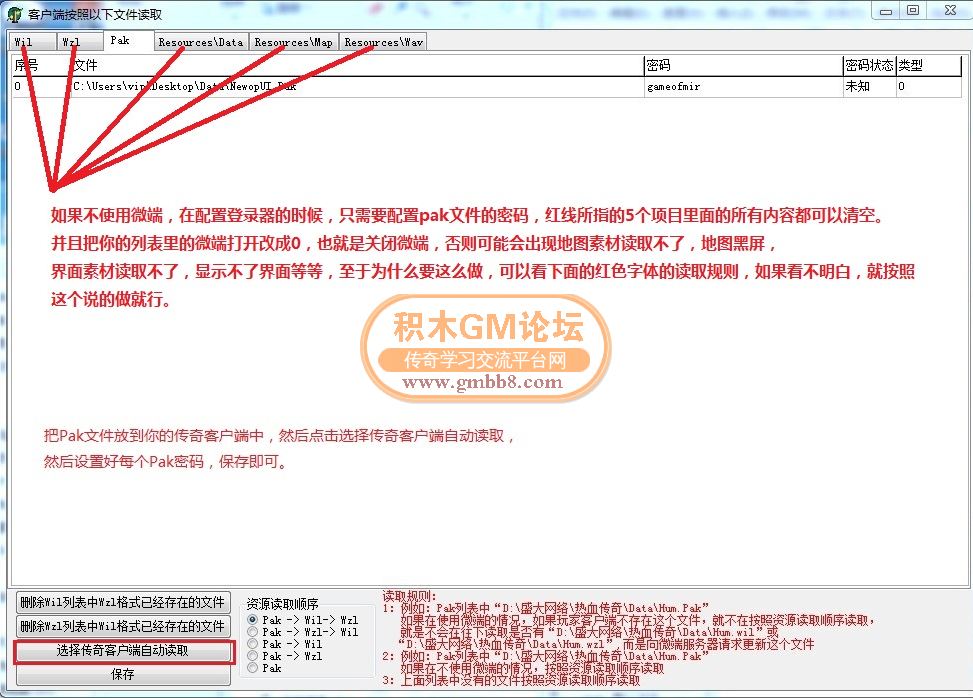
Task: Save settings with the 保存 button
Action: (123, 674)
